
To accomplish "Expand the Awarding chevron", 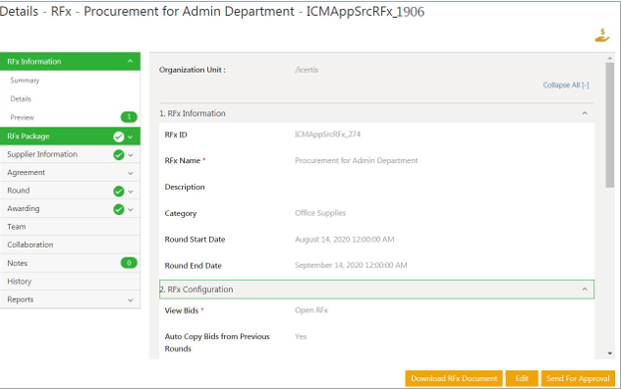I will pos(131,210).
